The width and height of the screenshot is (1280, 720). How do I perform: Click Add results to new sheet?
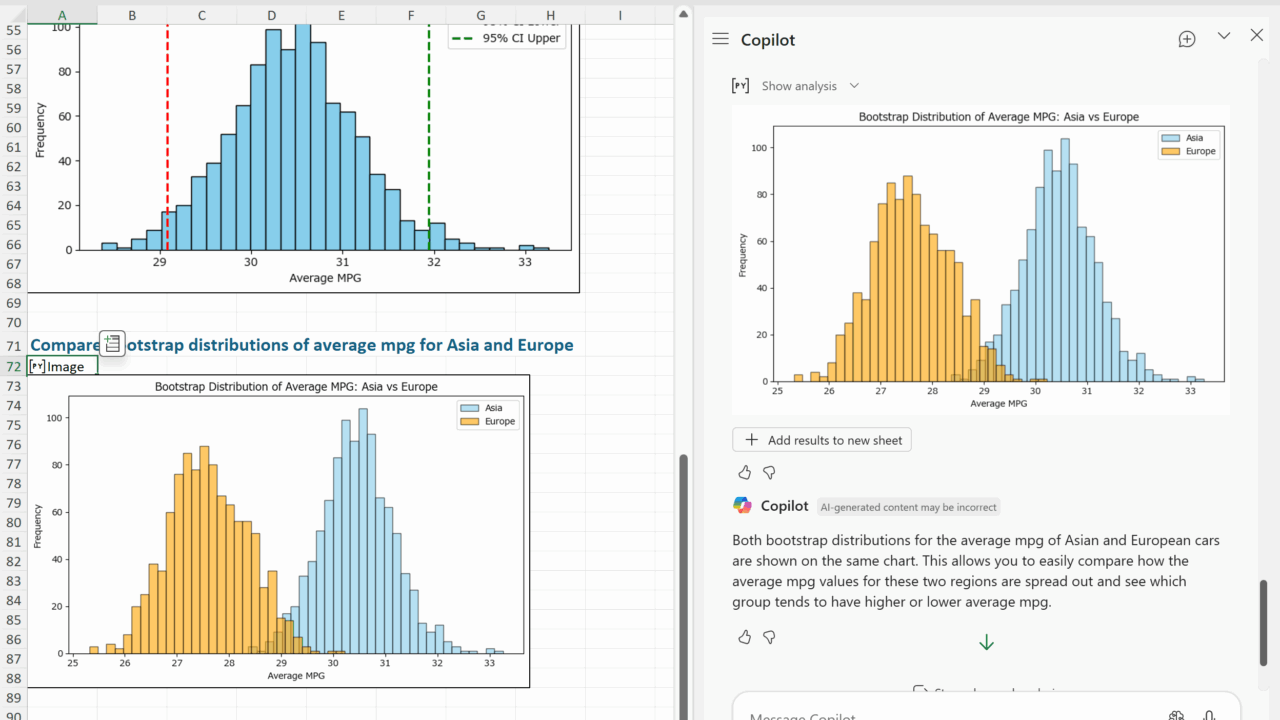pyautogui.click(x=822, y=440)
